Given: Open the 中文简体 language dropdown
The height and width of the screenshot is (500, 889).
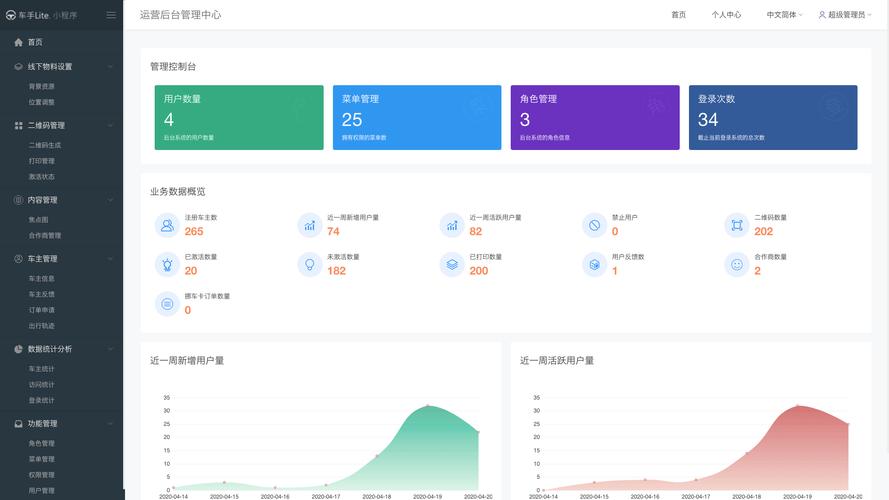Looking at the screenshot, I should coord(784,15).
